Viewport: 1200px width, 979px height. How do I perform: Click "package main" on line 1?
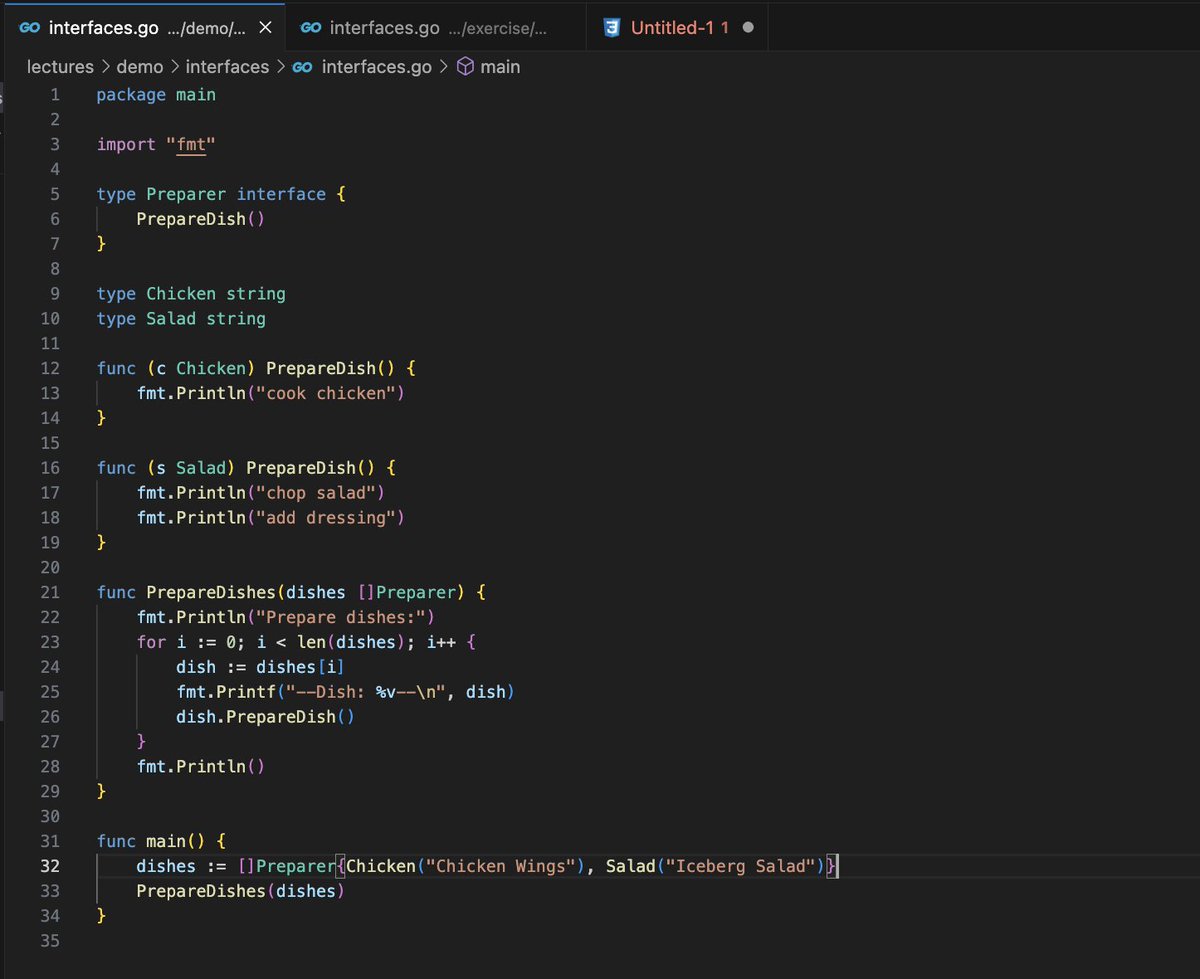point(156,95)
